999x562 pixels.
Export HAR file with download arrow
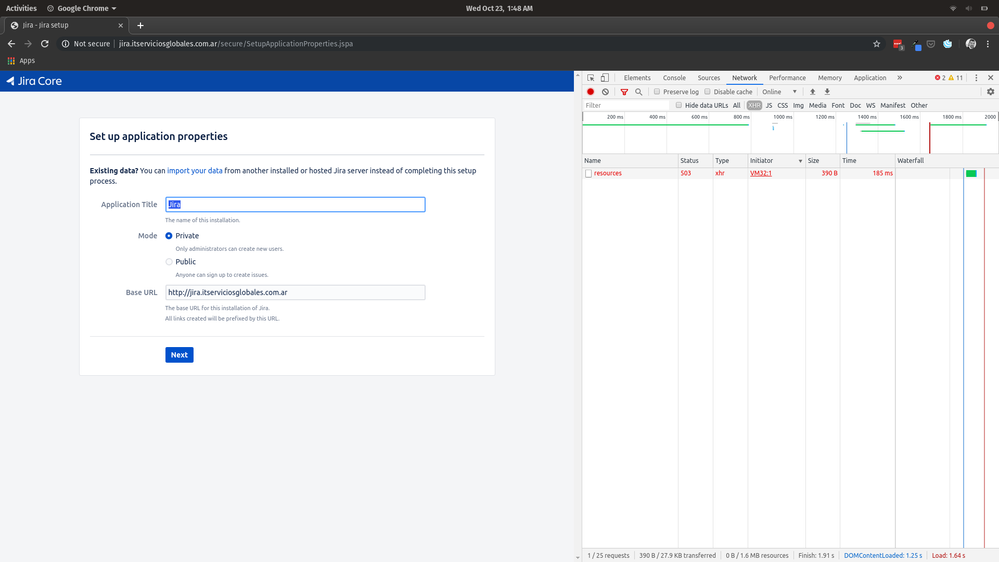tap(827, 92)
